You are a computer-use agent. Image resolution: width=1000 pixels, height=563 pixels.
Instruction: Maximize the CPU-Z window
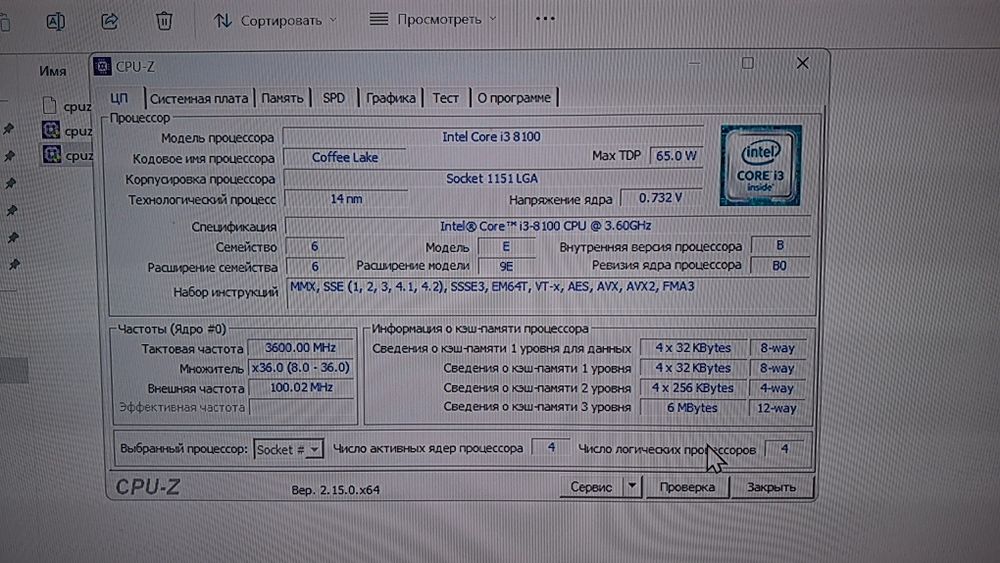[747, 62]
